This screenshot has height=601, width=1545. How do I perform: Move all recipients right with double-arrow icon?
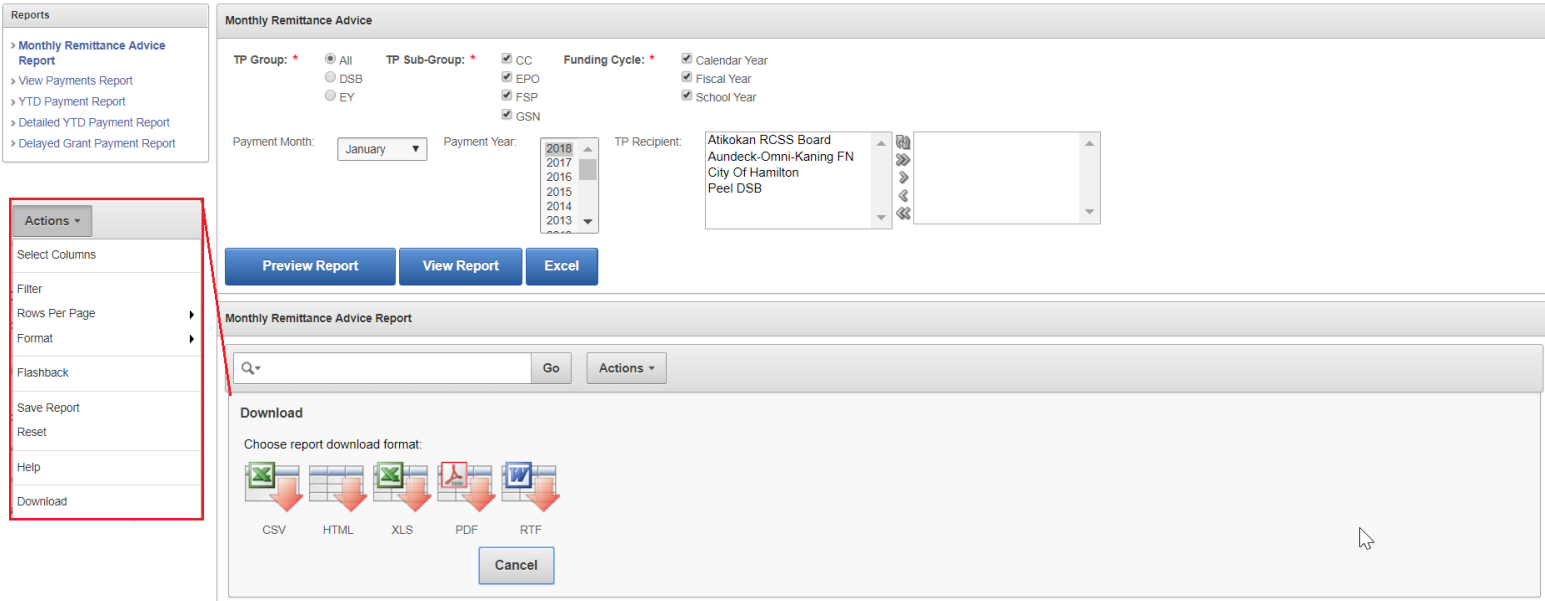click(x=903, y=160)
